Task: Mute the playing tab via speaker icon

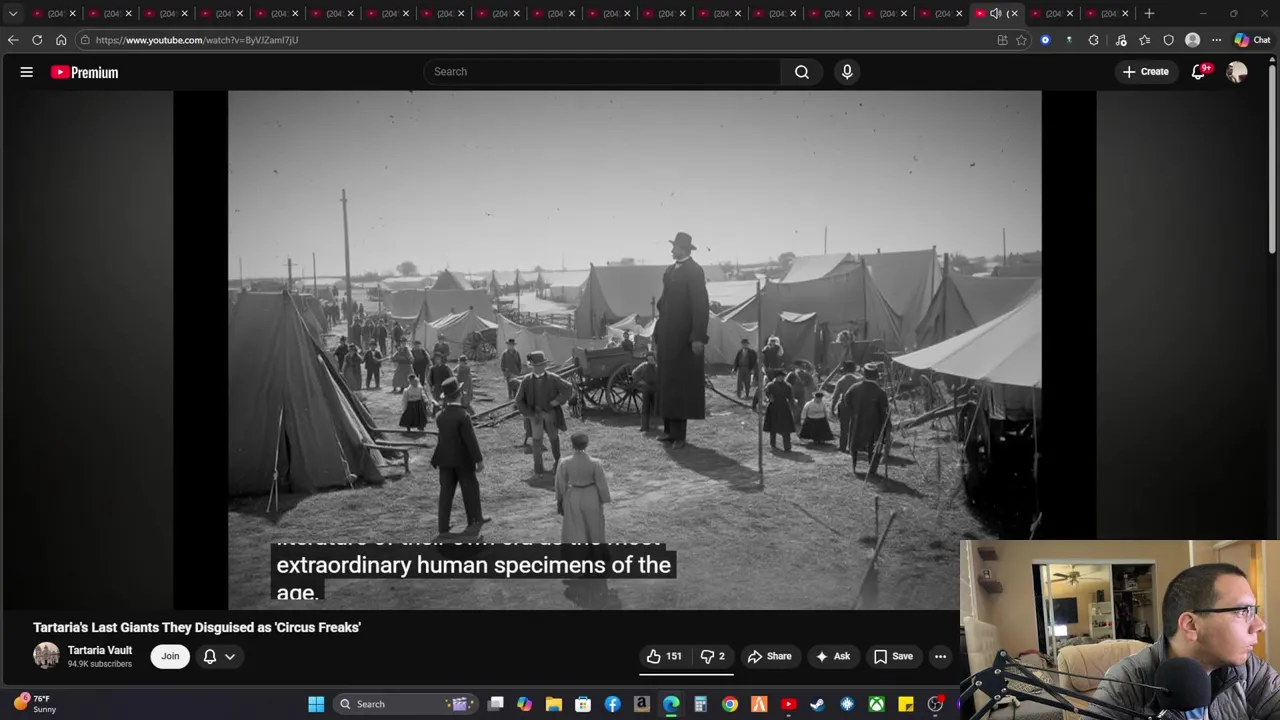Action: tap(995, 13)
